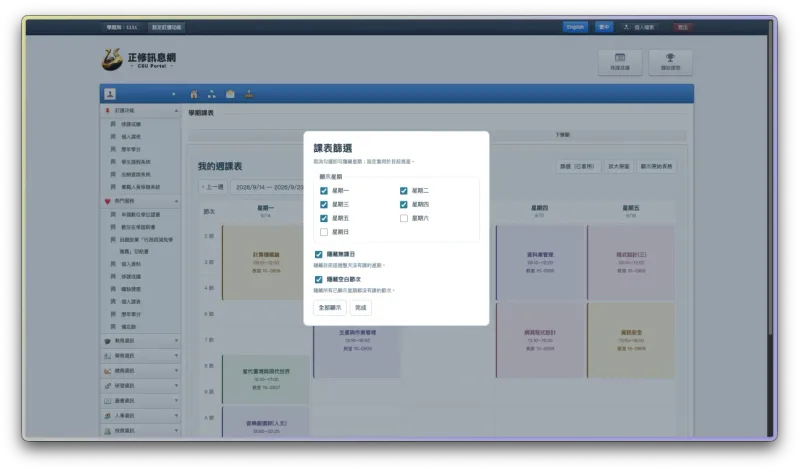Click the 顯示原始表格 button

[x=656, y=166]
